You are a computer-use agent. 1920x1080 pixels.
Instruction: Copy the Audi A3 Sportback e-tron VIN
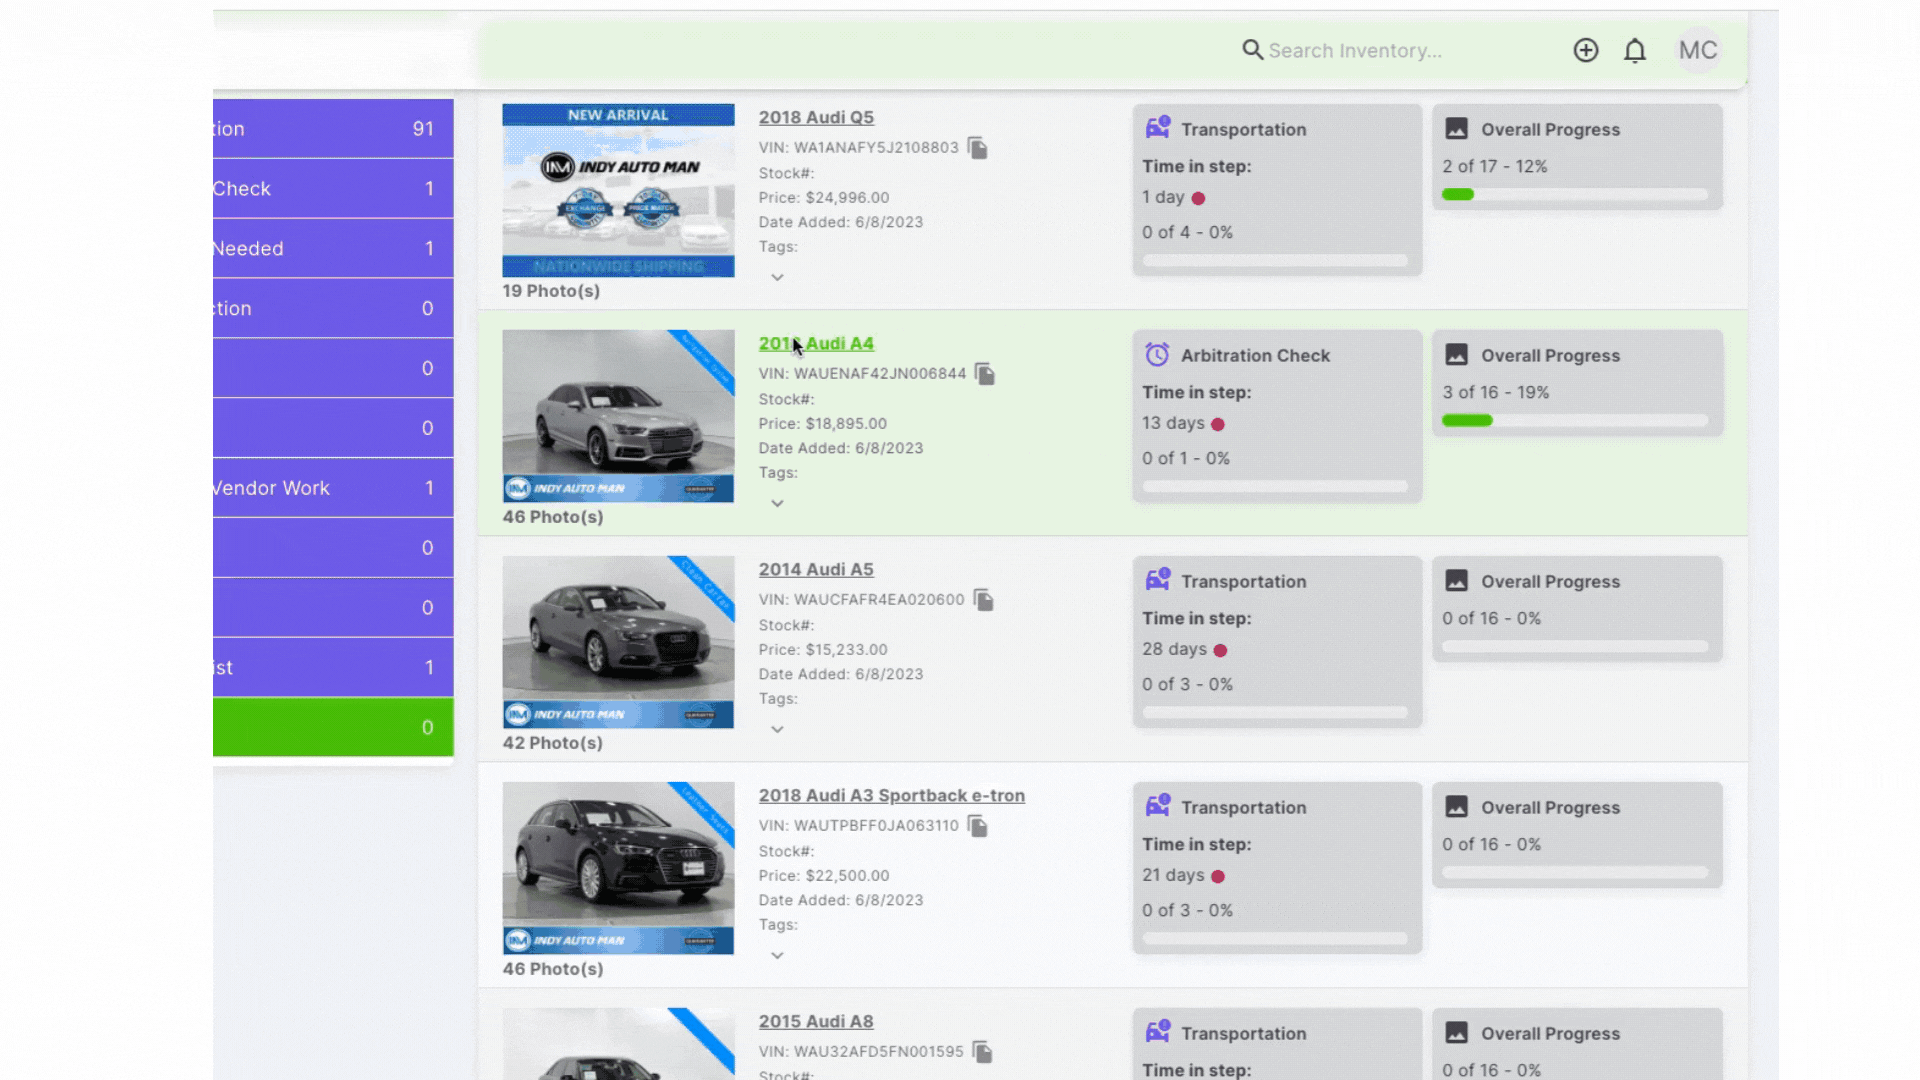[x=978, y=826]
